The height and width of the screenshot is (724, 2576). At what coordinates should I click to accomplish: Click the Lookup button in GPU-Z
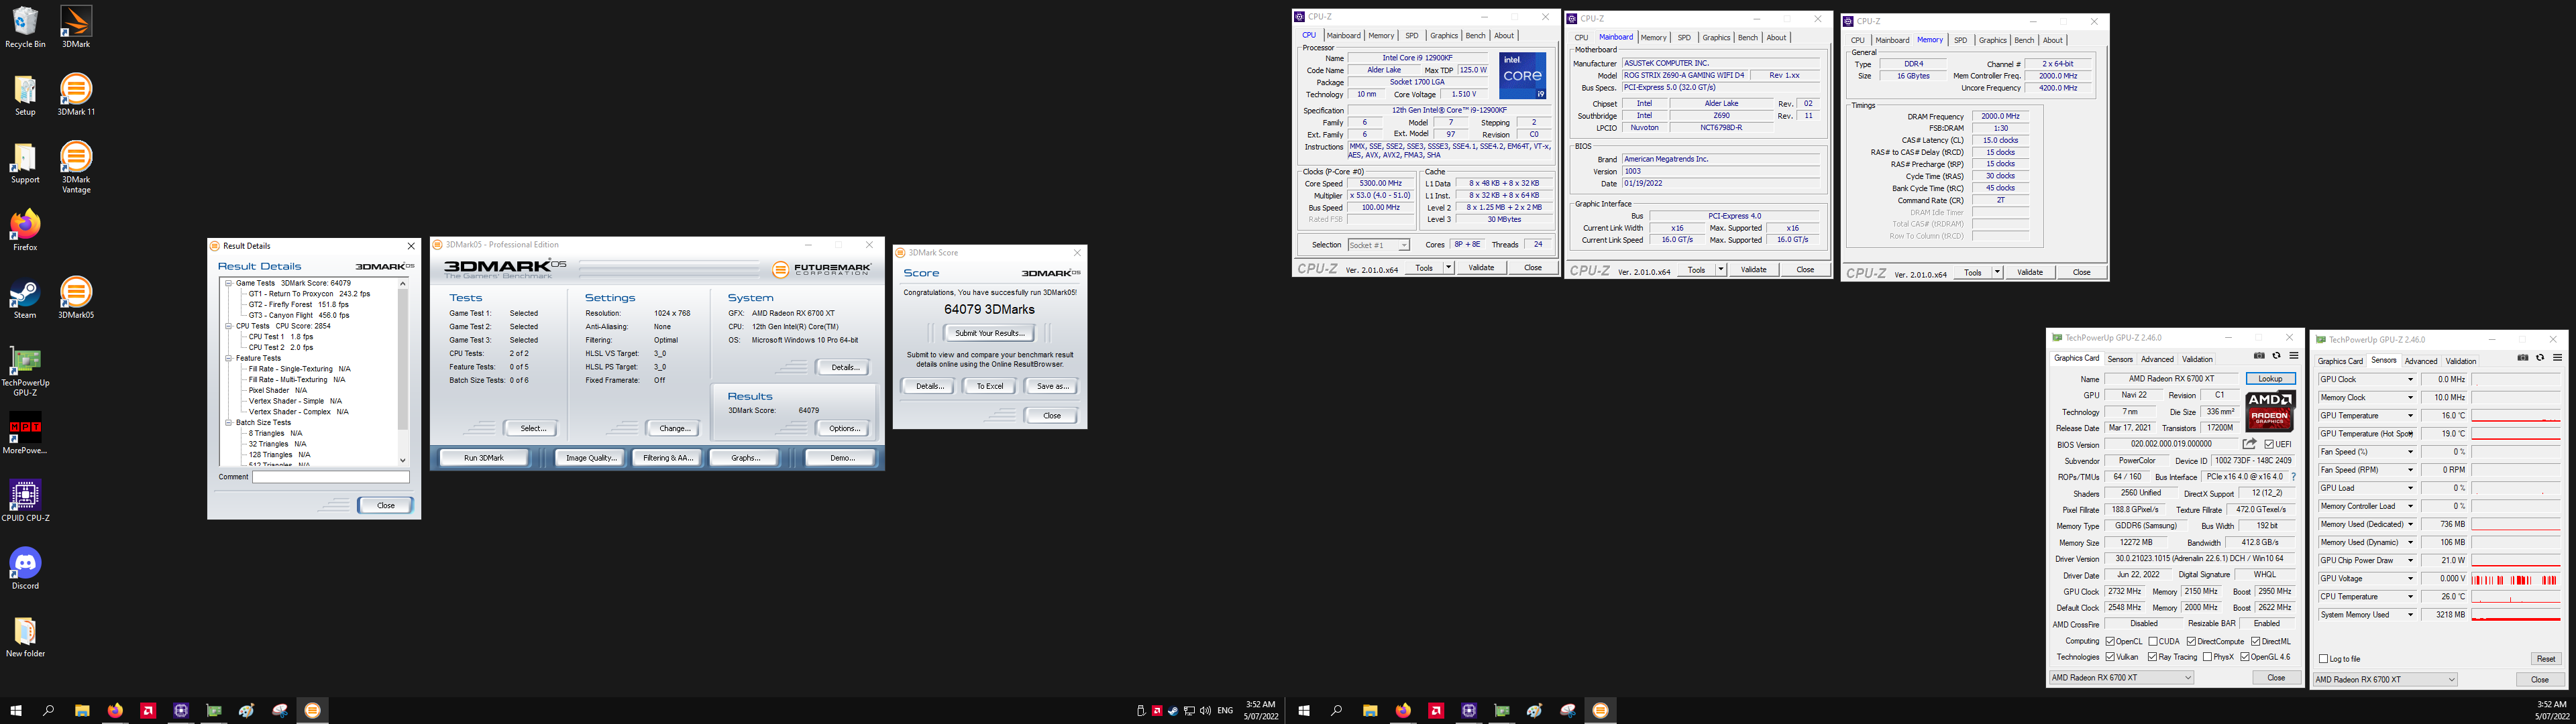[2270, 379]
